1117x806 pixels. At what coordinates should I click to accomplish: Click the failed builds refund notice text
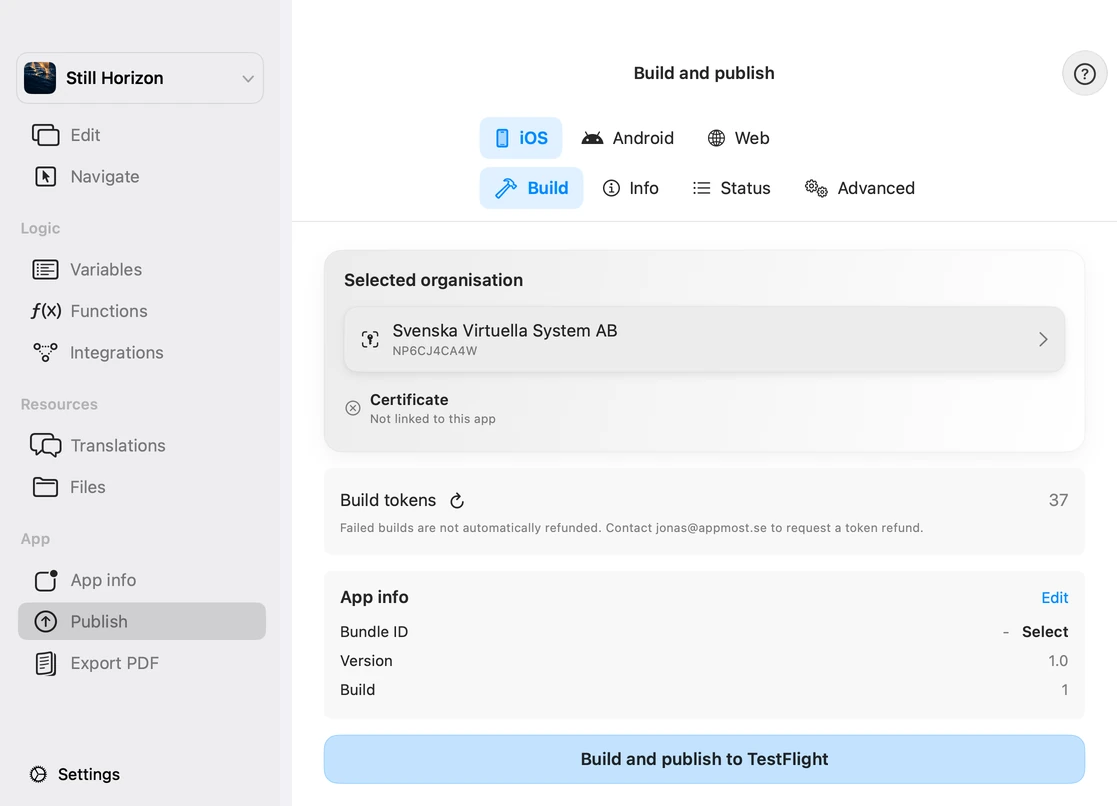(x=631, y=528)
